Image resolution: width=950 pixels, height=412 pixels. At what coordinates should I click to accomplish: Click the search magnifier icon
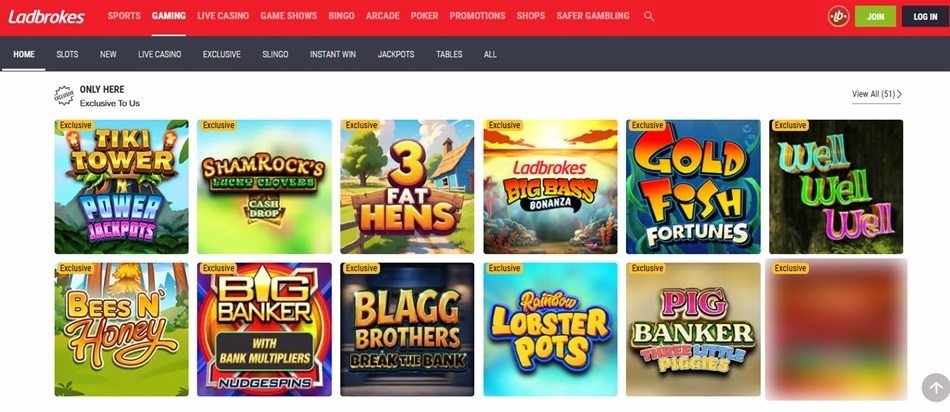pos(649,16)
